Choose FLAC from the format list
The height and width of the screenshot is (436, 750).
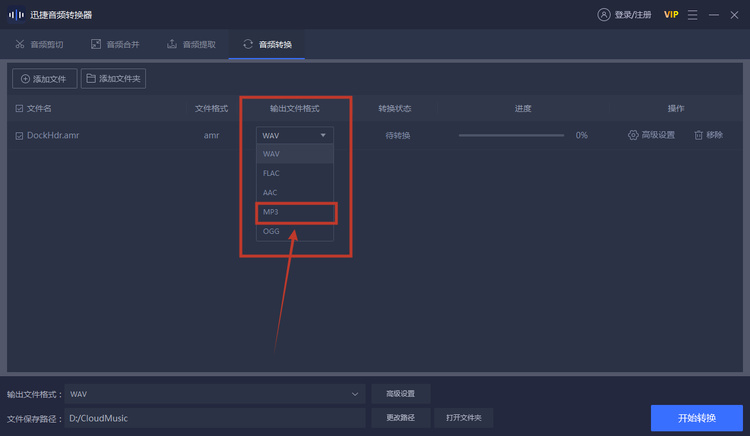click(295, 173)
